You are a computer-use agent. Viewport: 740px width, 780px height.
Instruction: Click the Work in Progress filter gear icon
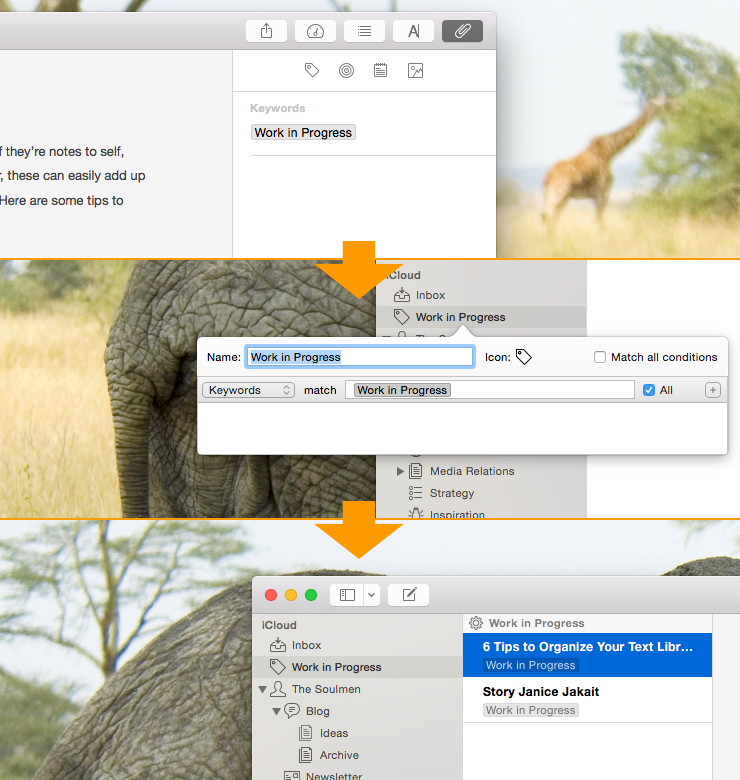(x=476, y=623)
